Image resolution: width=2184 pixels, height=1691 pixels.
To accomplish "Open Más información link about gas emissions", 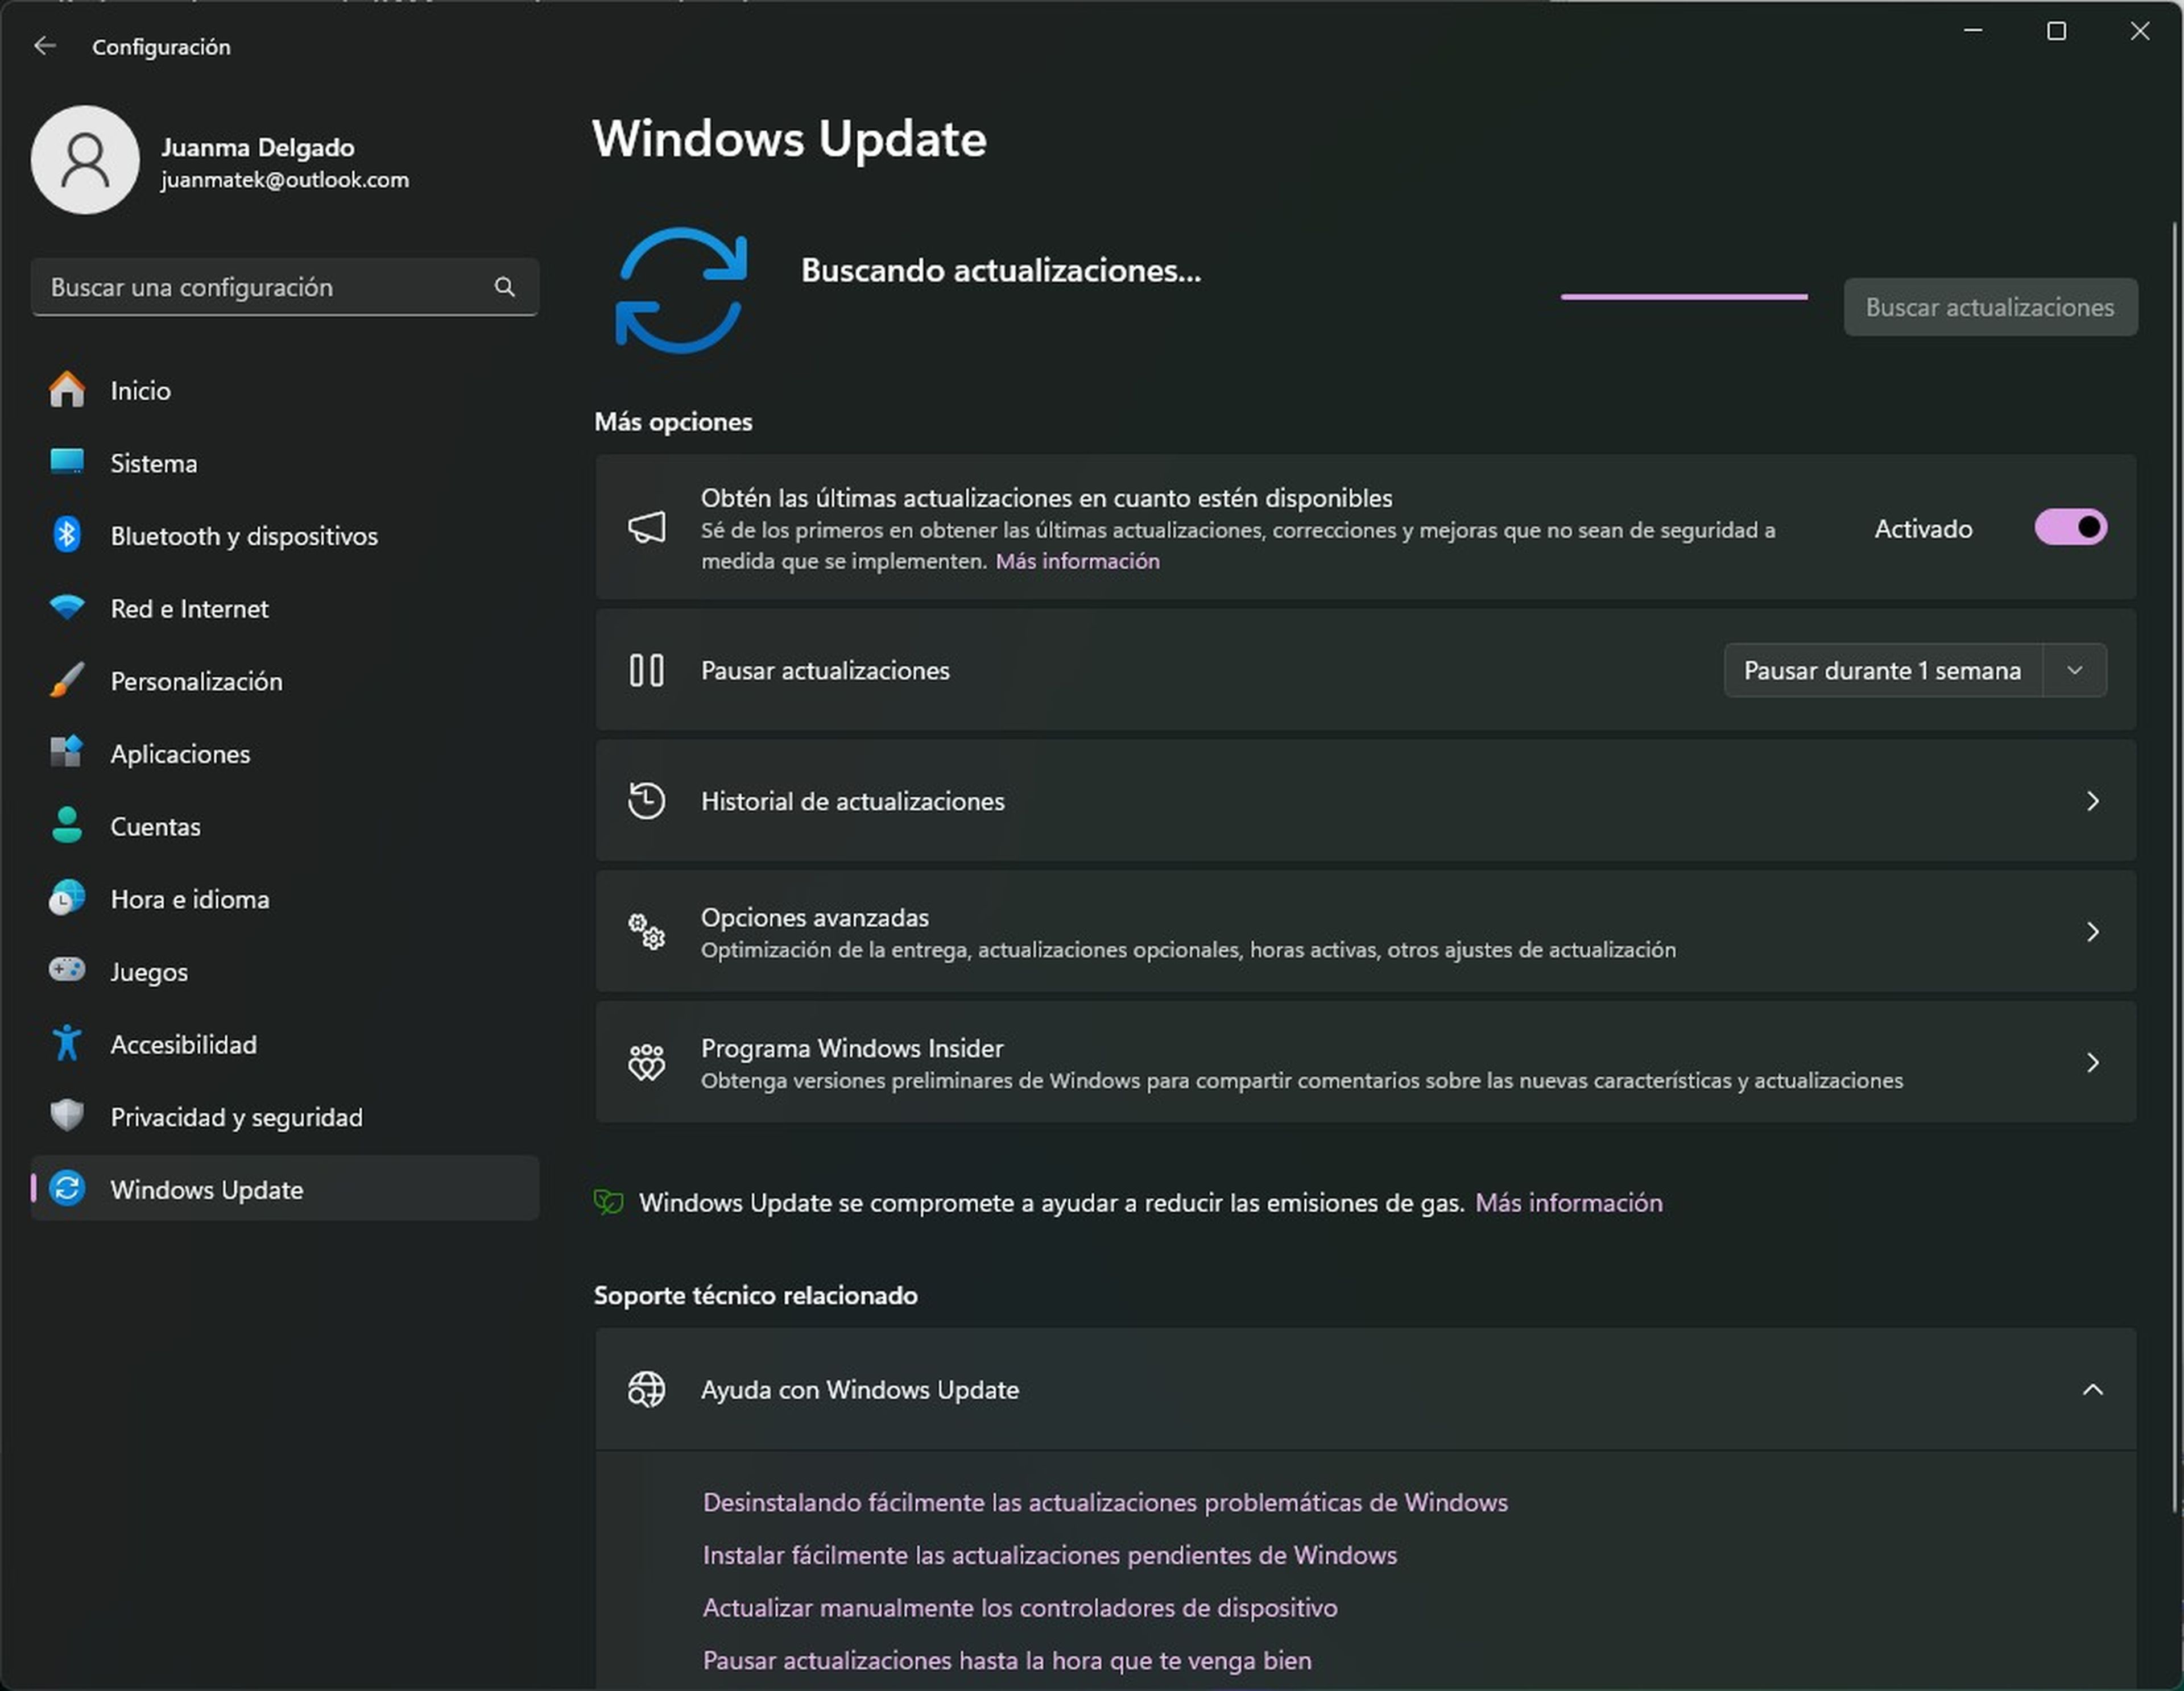I will pos(1568,1202).
